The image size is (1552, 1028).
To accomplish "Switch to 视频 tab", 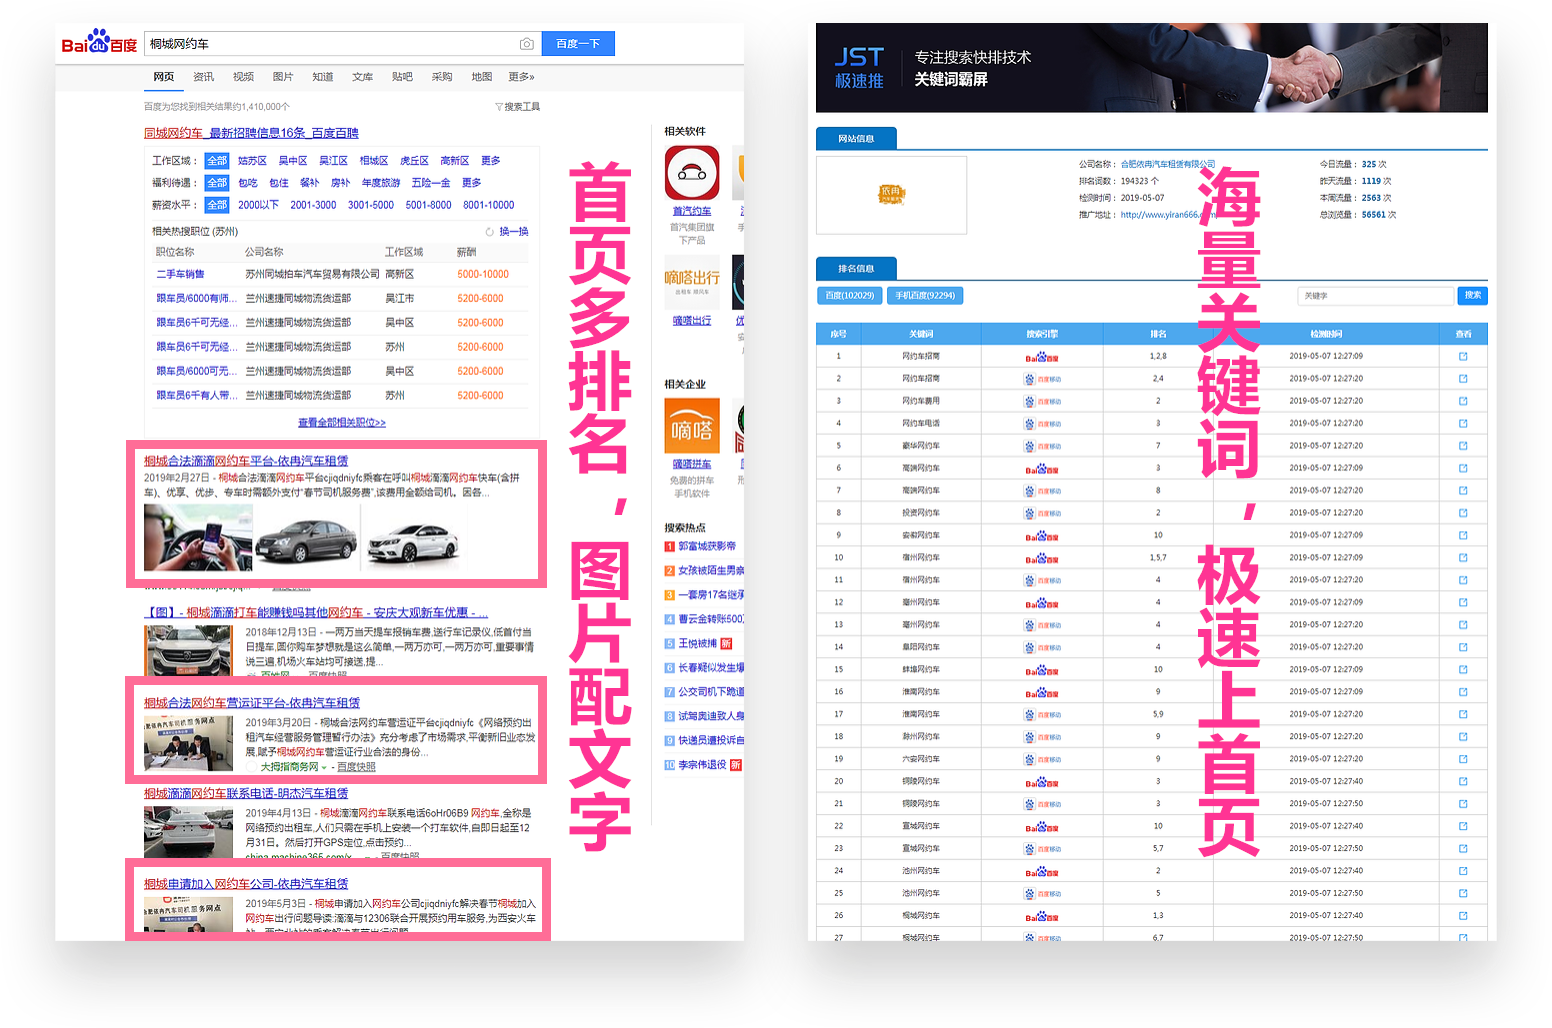I will click(243, 77).
